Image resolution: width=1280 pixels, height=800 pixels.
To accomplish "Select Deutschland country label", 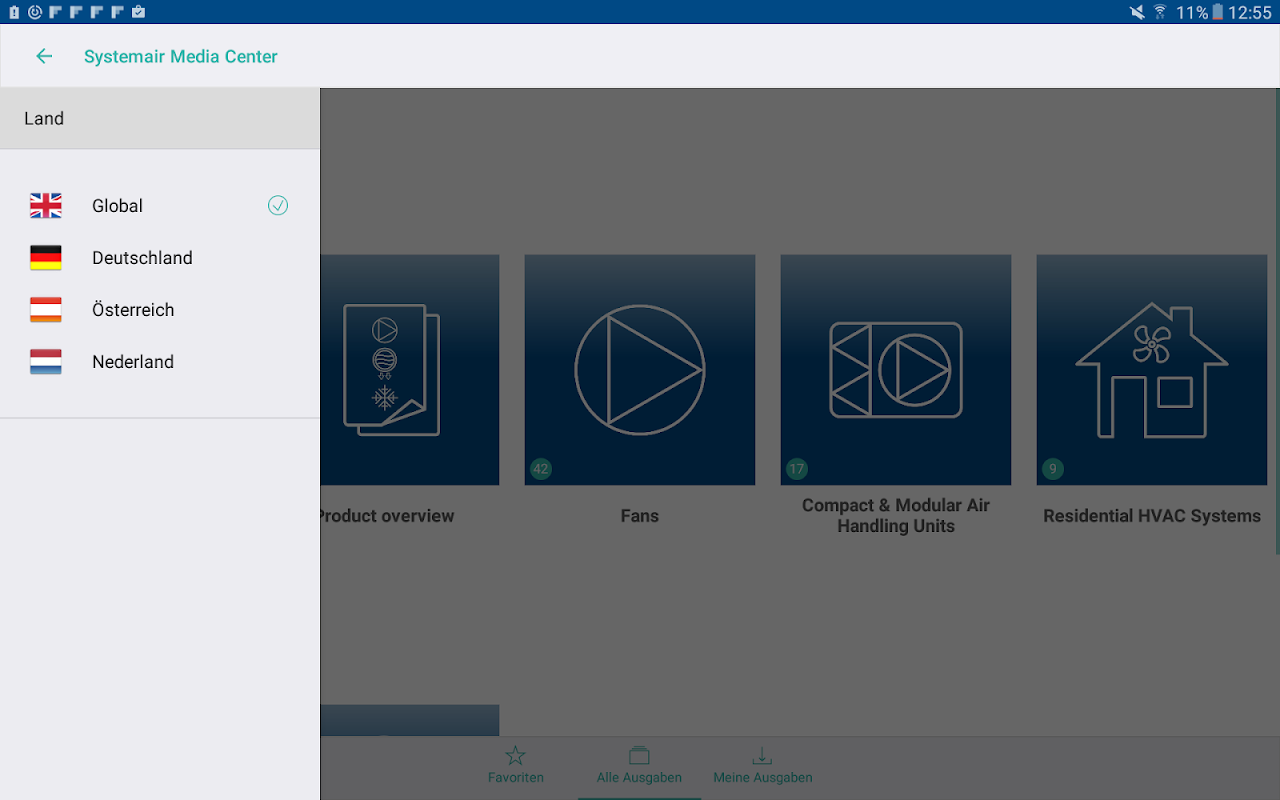I will (x=142, y=258).
